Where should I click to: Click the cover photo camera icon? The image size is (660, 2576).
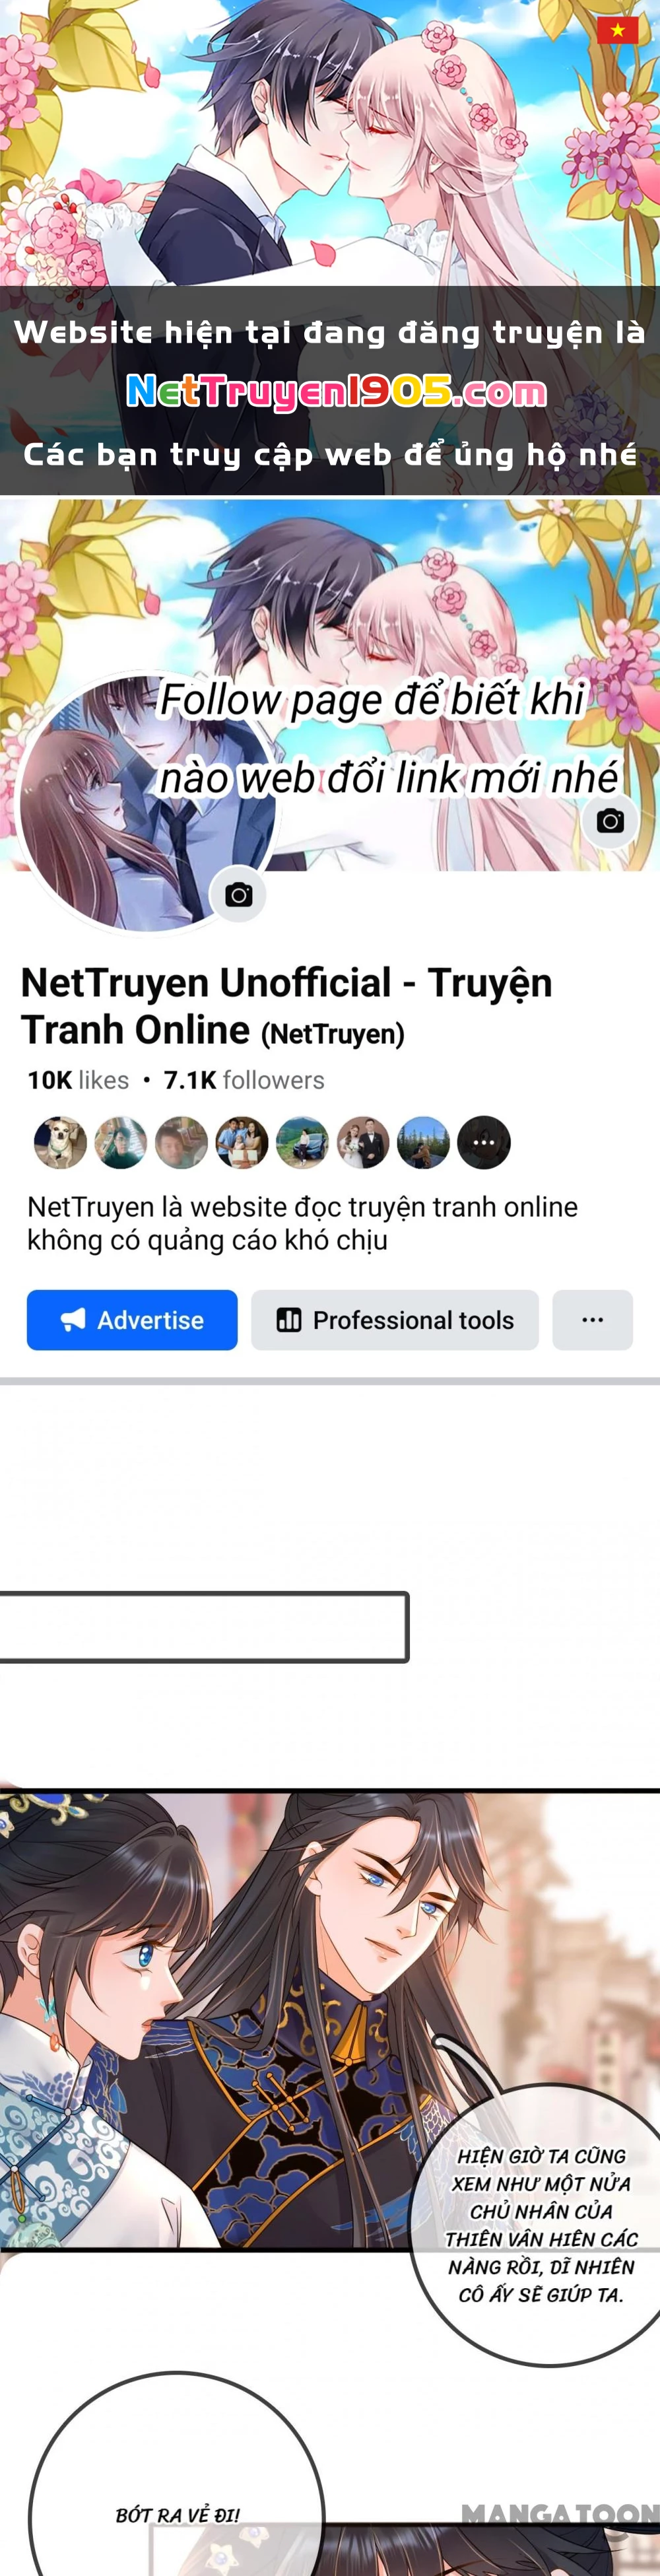pos(610,821)
